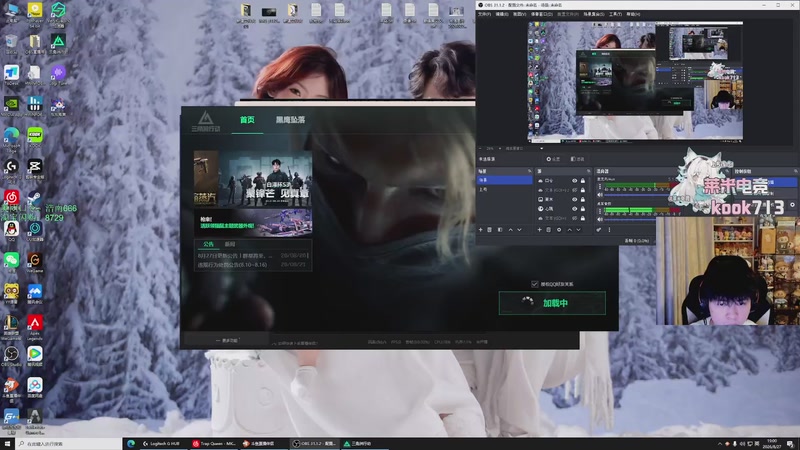
Task: Remove selected source in OBS
Action: pyautogui.click(x=548, y=230)
